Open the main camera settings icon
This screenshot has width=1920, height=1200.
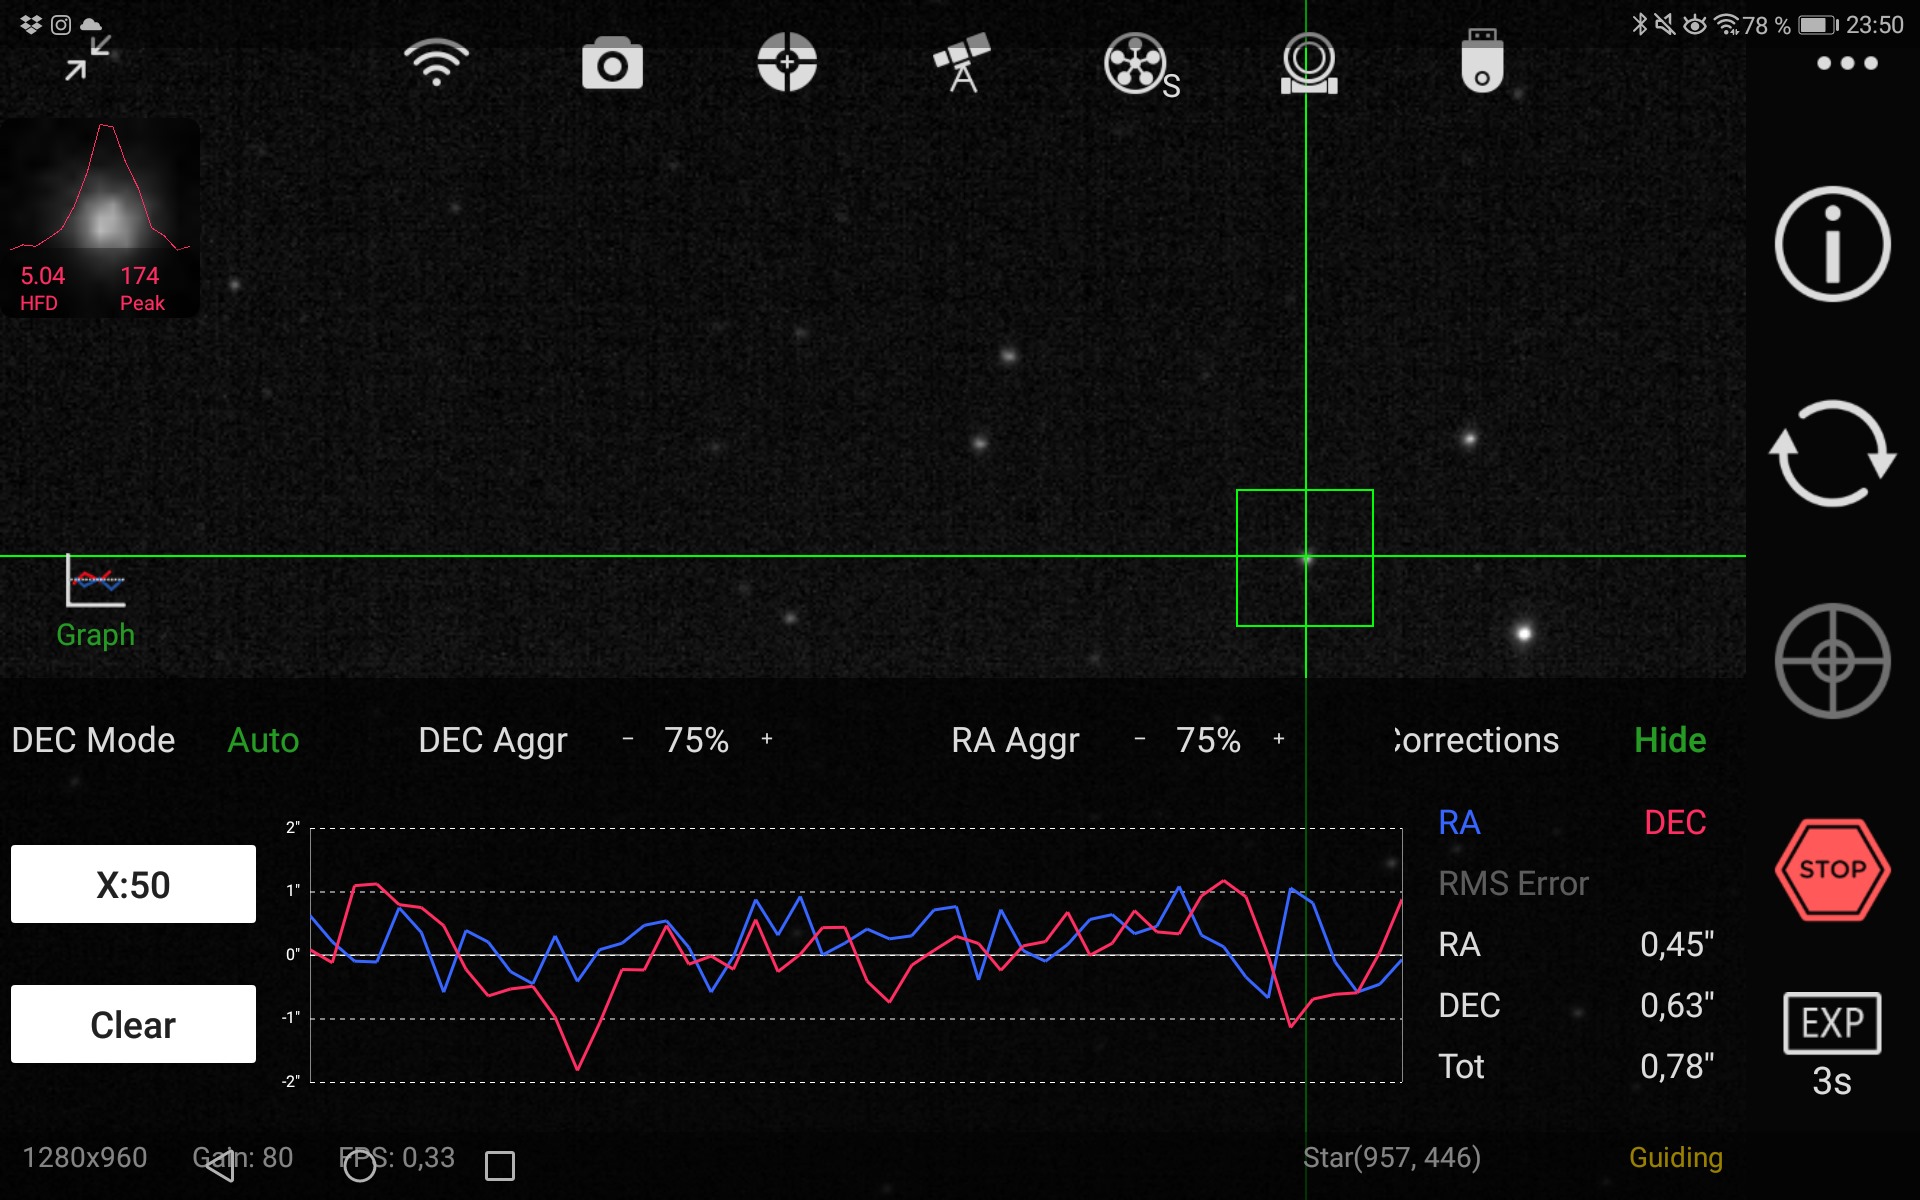(612, 63)
